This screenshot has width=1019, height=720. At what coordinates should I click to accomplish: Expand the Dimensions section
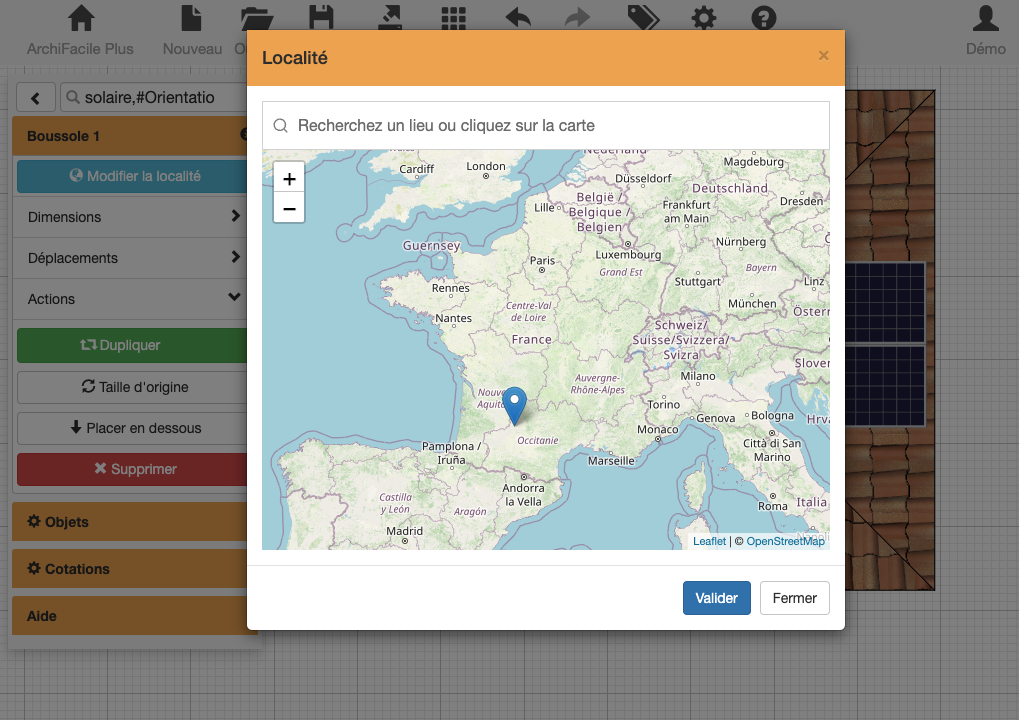click(x=130, y=217)
